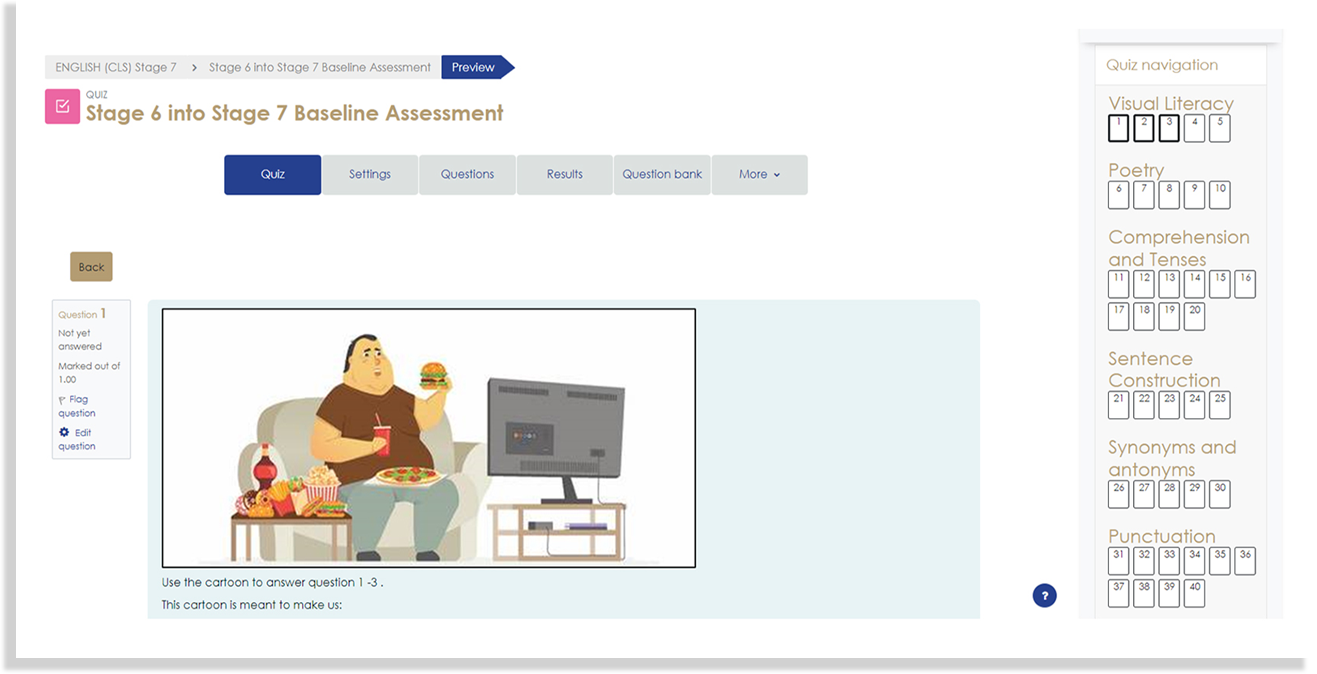
Task: Open the Question bank tab
Action: click(662, 175)
